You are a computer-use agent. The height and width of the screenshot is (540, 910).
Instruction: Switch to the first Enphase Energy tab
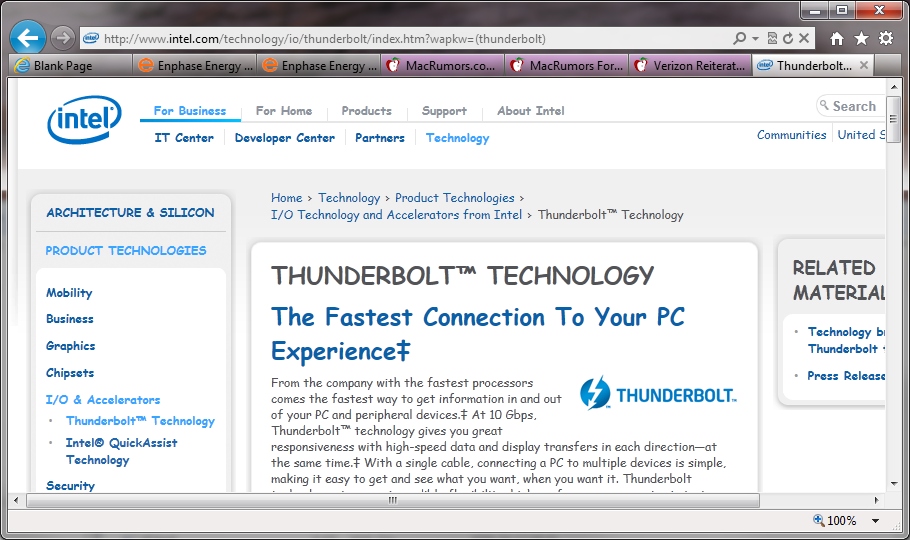[x=196, y=66]
